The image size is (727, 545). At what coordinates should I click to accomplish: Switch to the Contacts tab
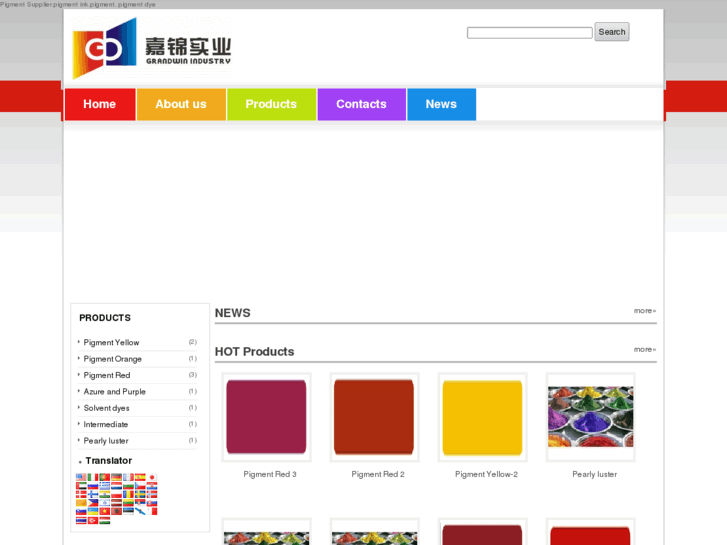coord(362,104)
